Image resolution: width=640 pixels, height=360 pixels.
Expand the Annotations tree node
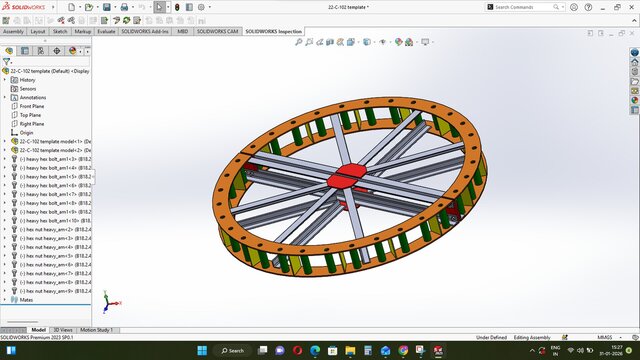click(x=5, y=98)
